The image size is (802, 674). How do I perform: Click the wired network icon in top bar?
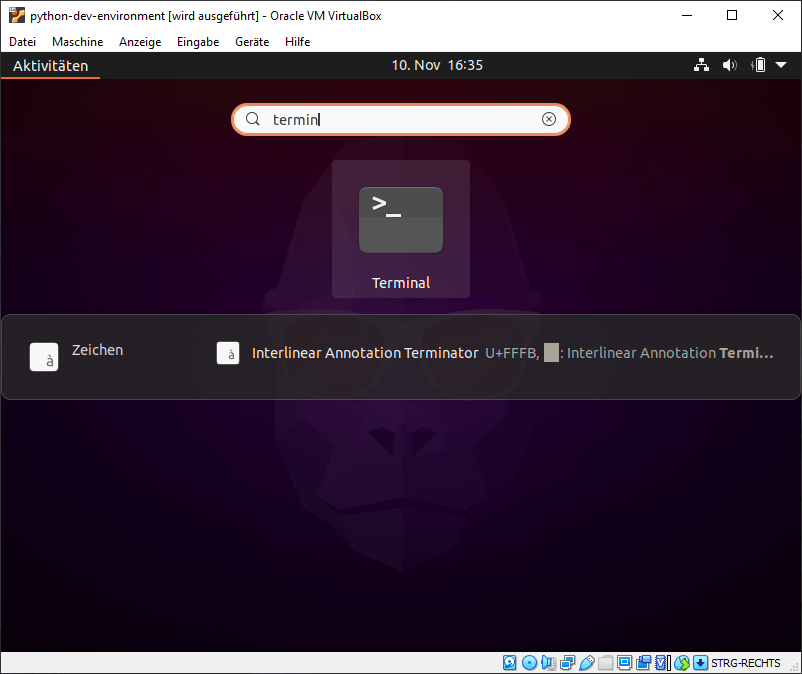[x=701, y=65]
